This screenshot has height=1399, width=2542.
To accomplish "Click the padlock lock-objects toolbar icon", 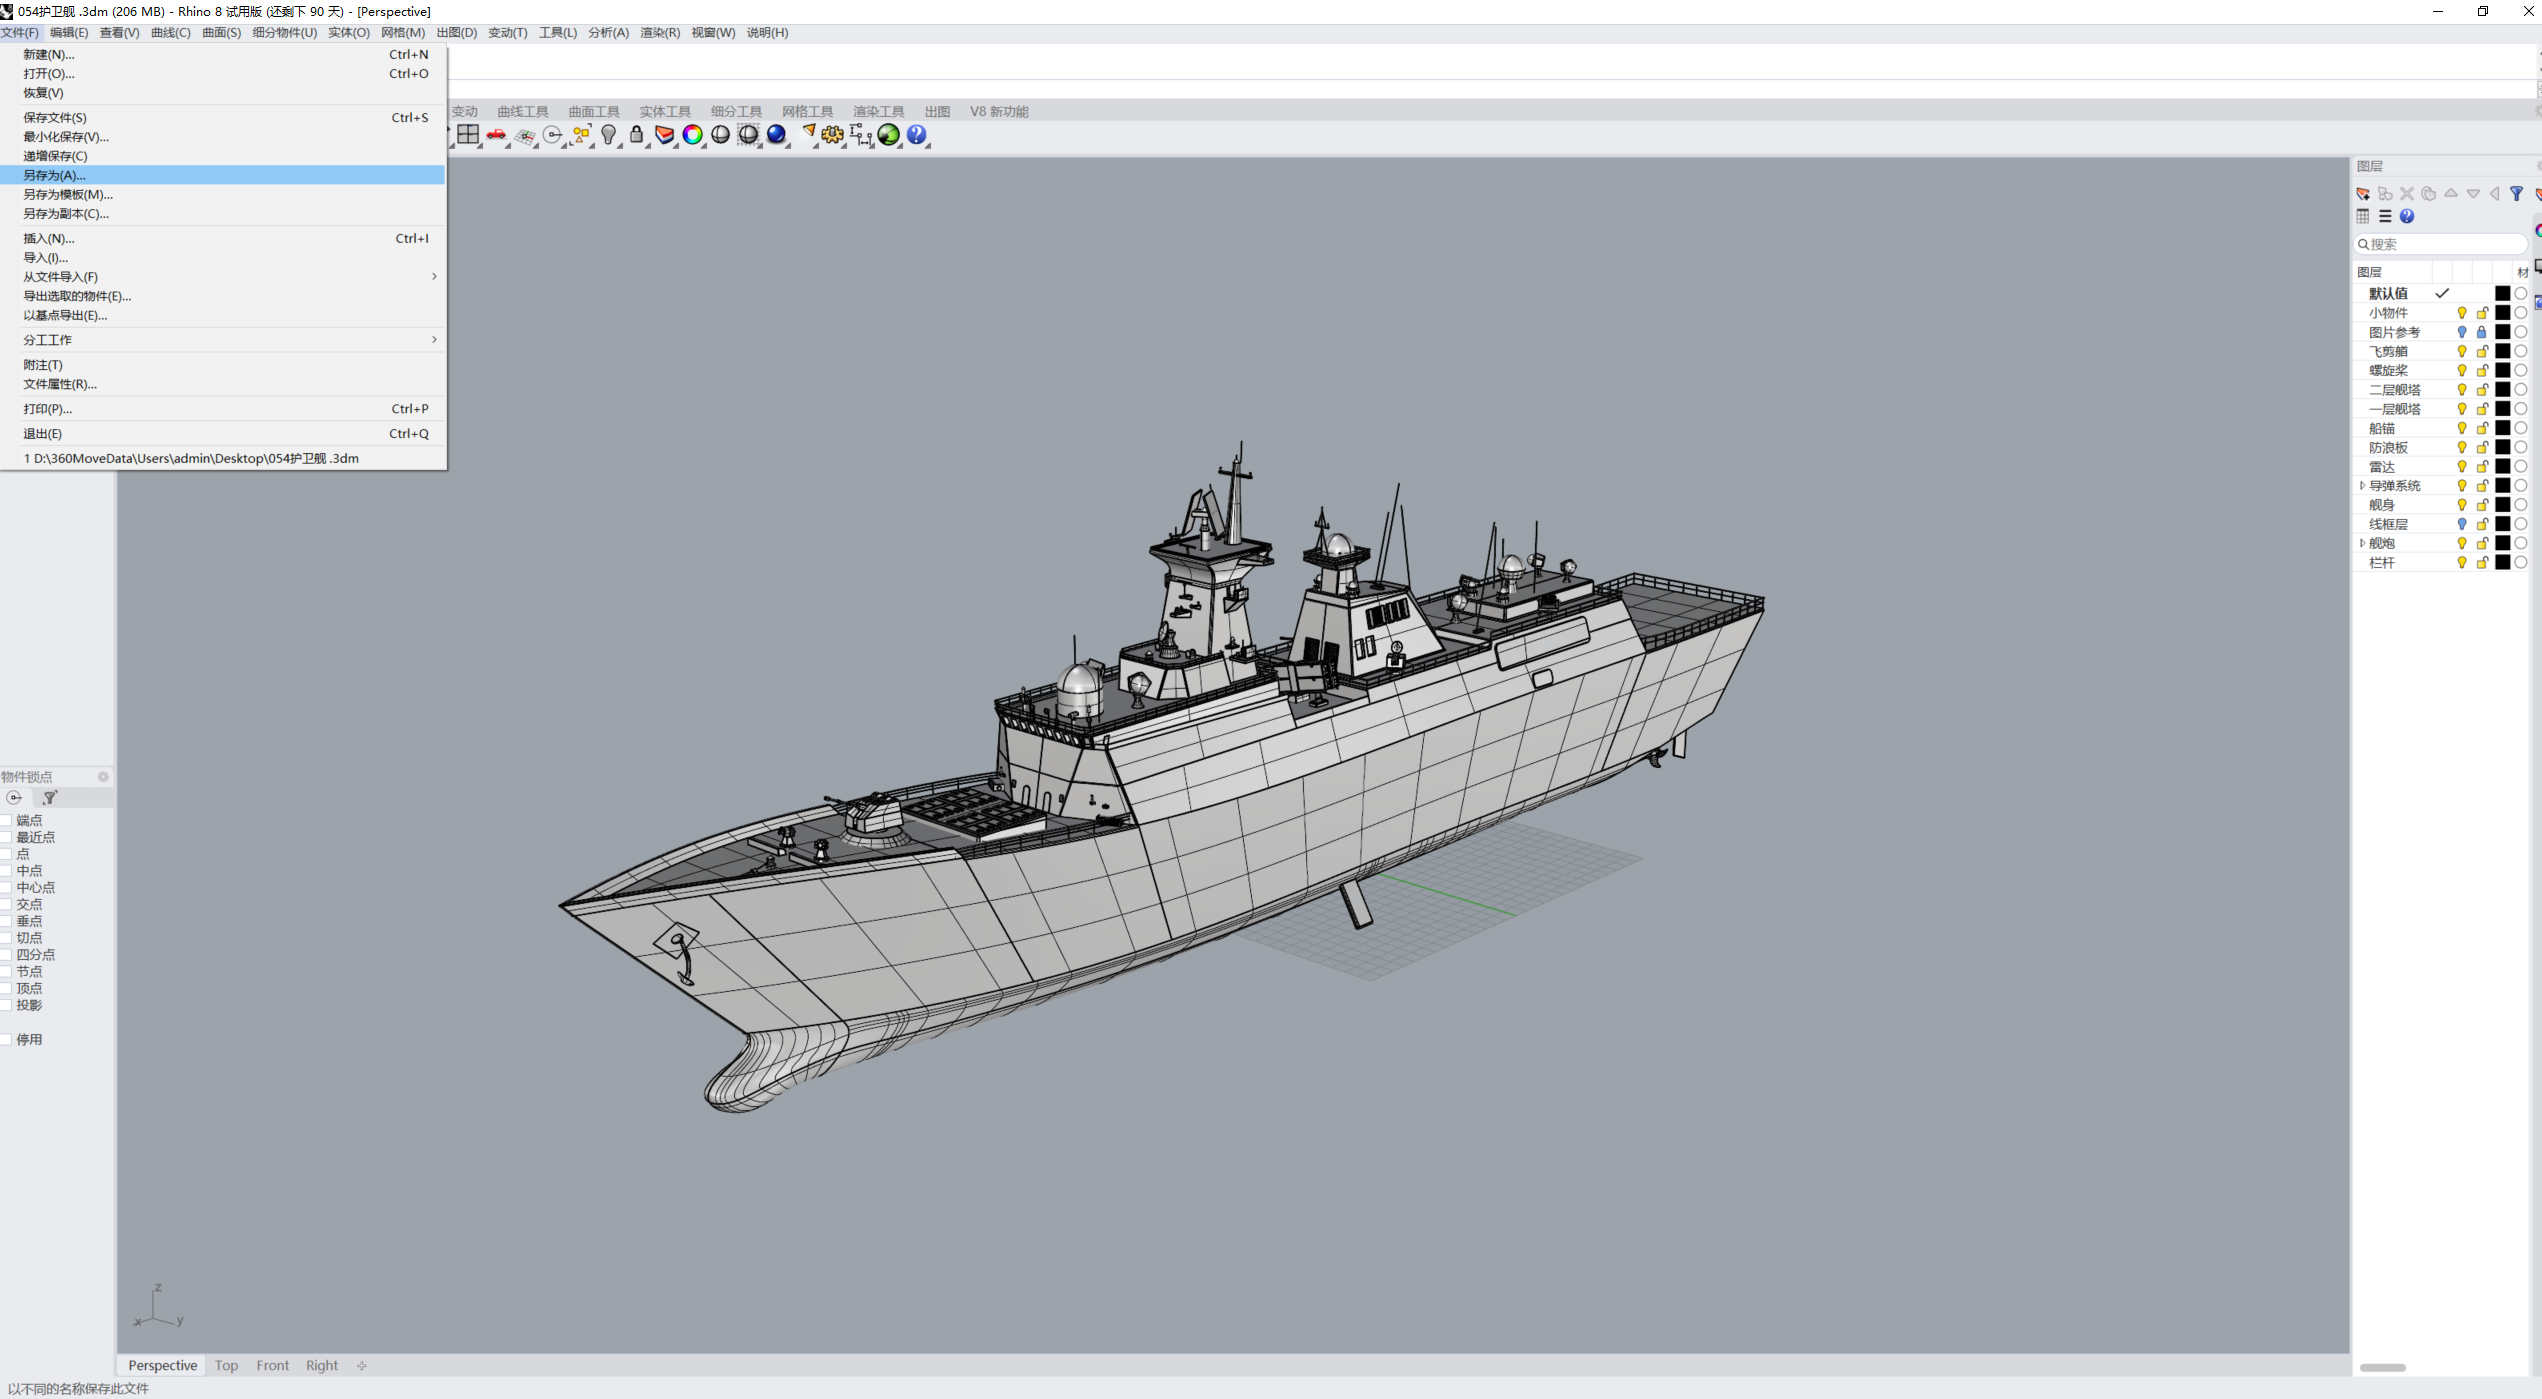I will pos(636,134).
